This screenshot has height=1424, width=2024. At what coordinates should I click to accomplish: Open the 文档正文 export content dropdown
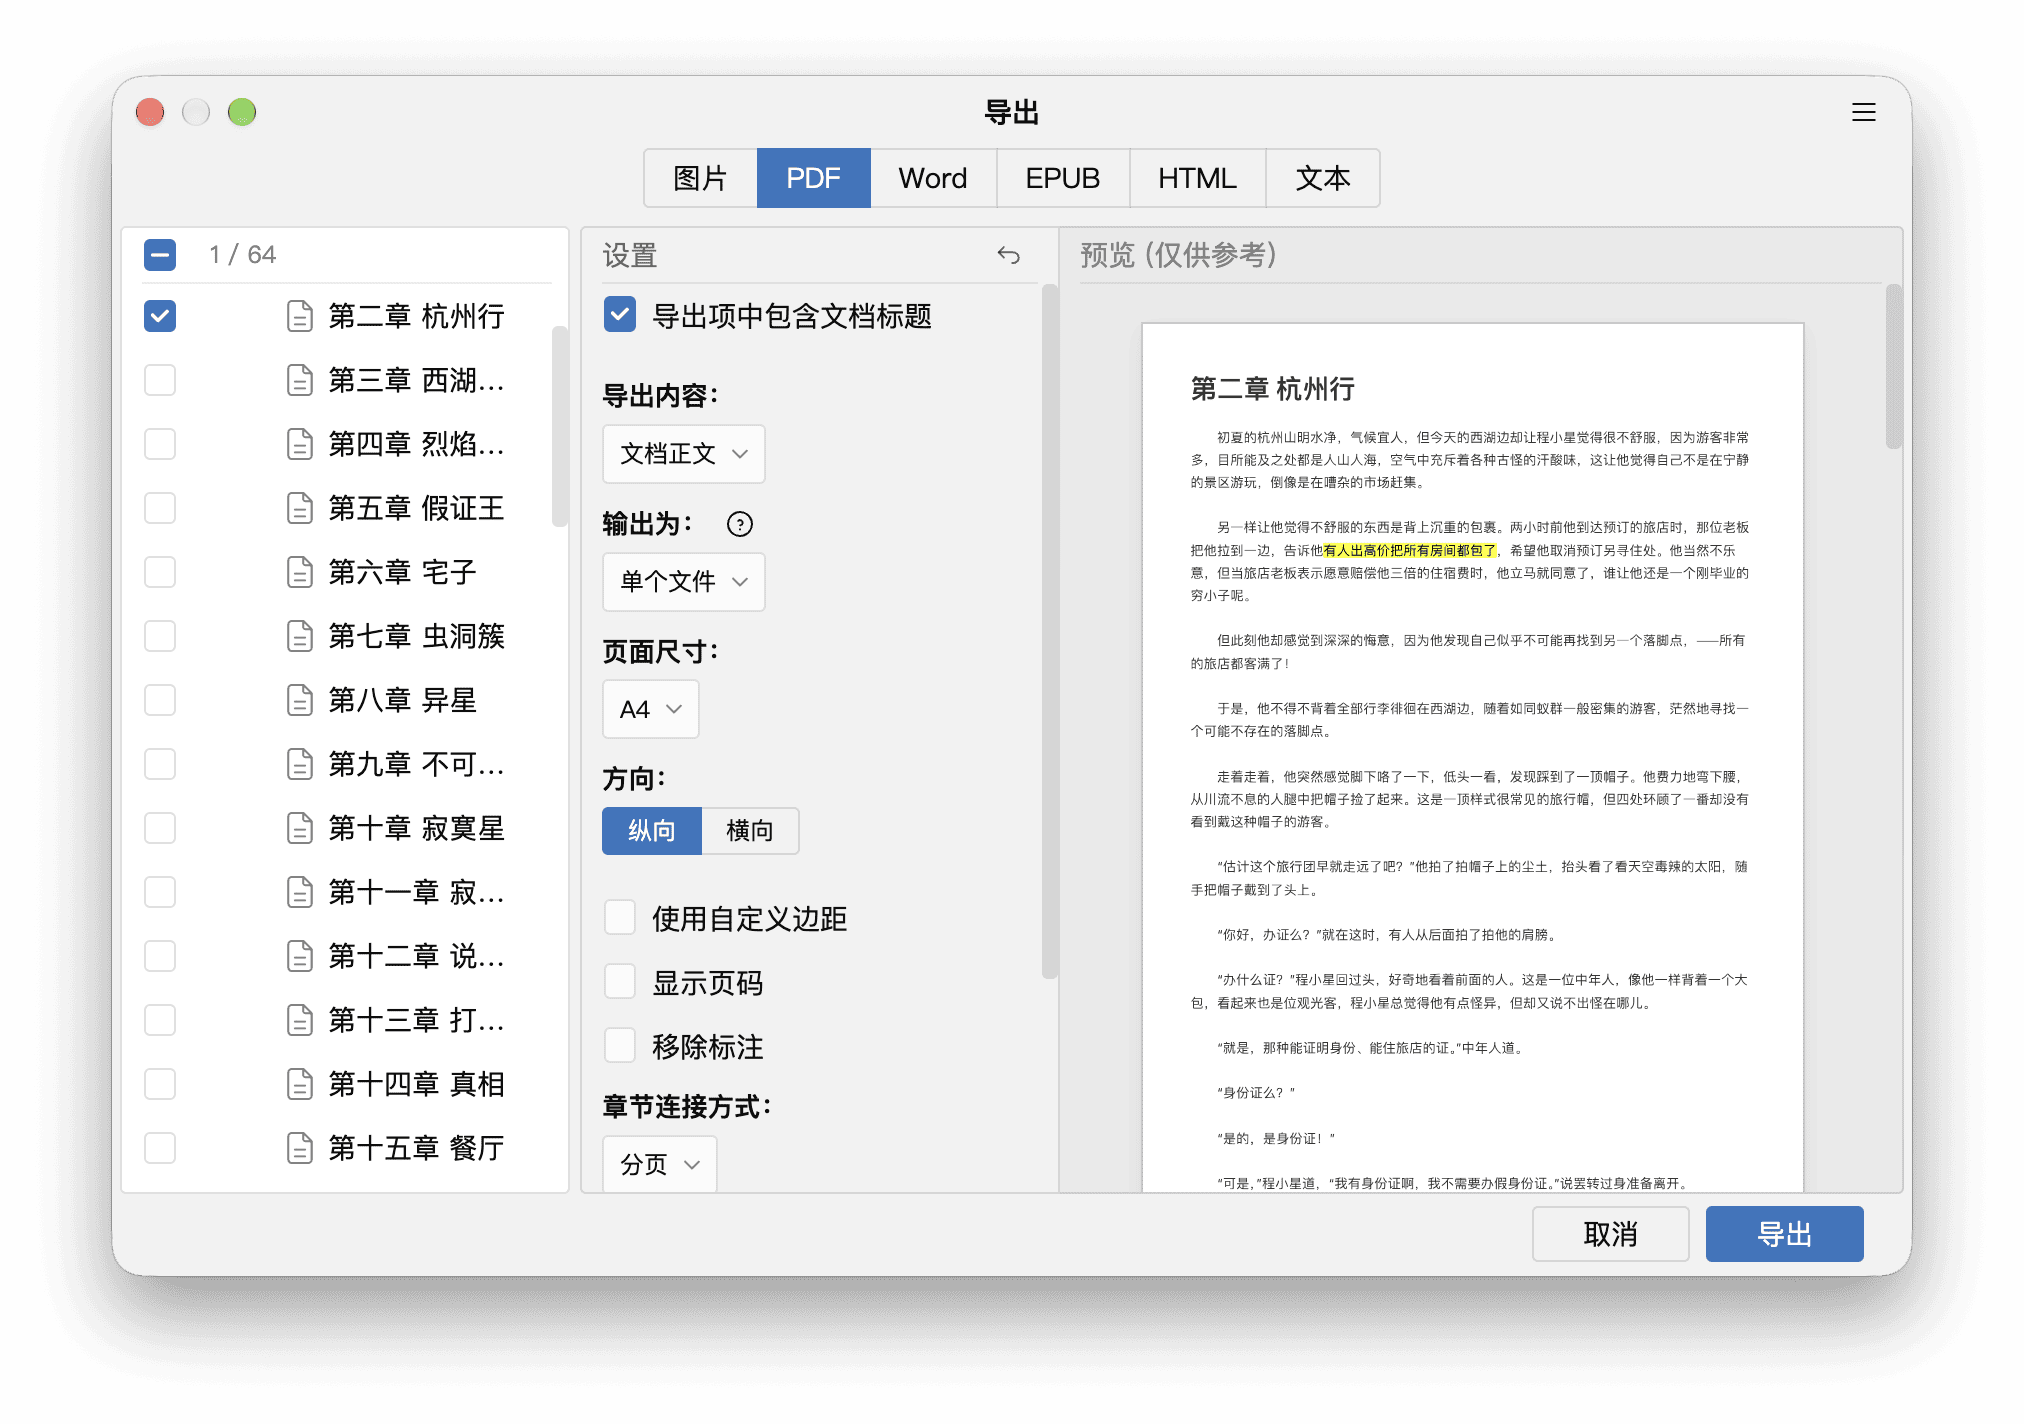pos(684,454)
